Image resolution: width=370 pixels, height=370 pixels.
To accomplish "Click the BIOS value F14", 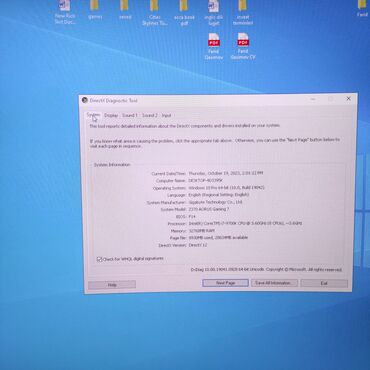I will click(x=192, y=217).
